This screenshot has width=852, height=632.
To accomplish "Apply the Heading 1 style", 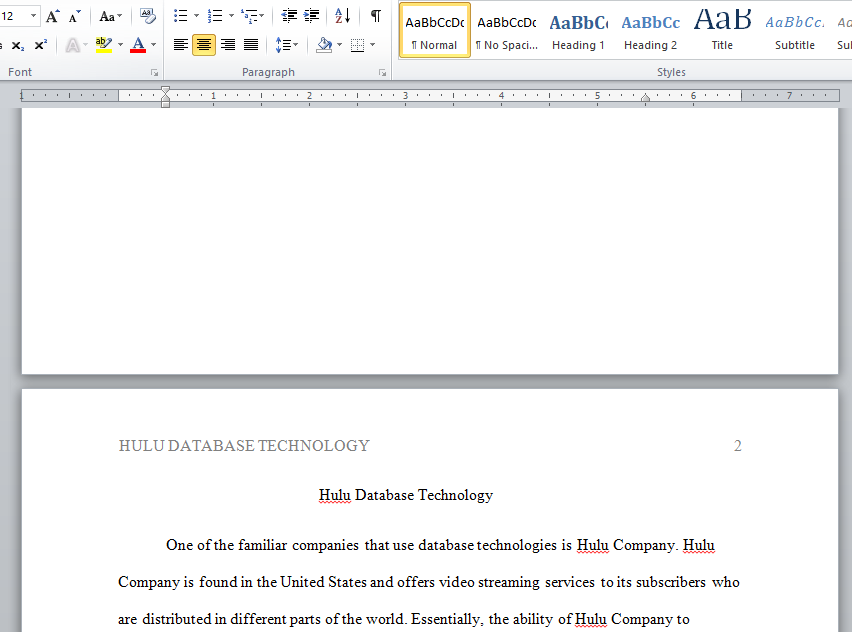I will [578, 30].
